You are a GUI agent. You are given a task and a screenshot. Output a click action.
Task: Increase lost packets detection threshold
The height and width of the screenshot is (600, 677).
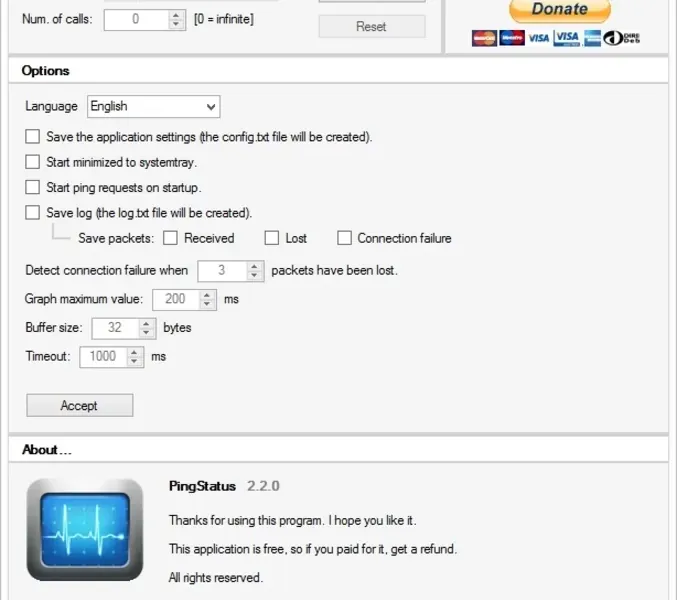click(254, 267)
